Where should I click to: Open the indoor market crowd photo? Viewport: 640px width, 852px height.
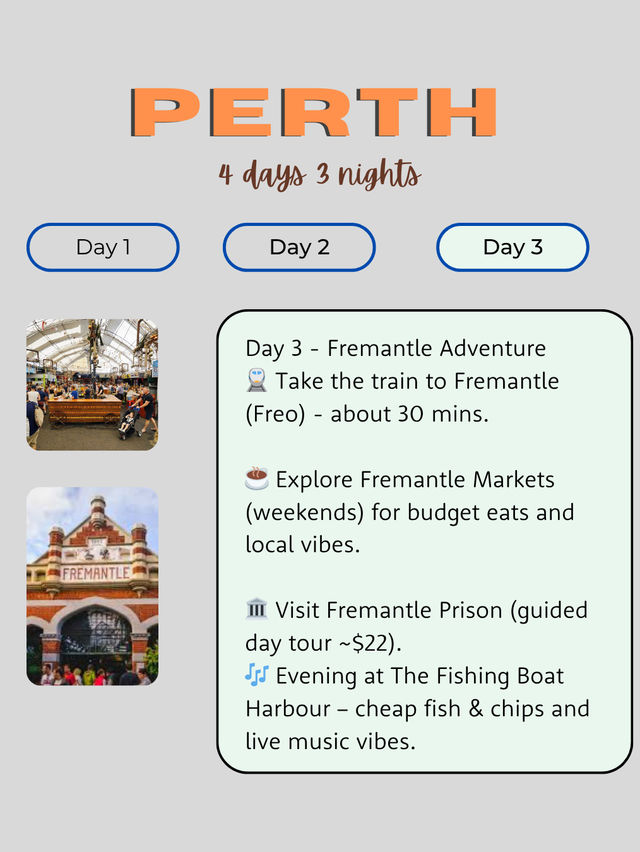92,385
